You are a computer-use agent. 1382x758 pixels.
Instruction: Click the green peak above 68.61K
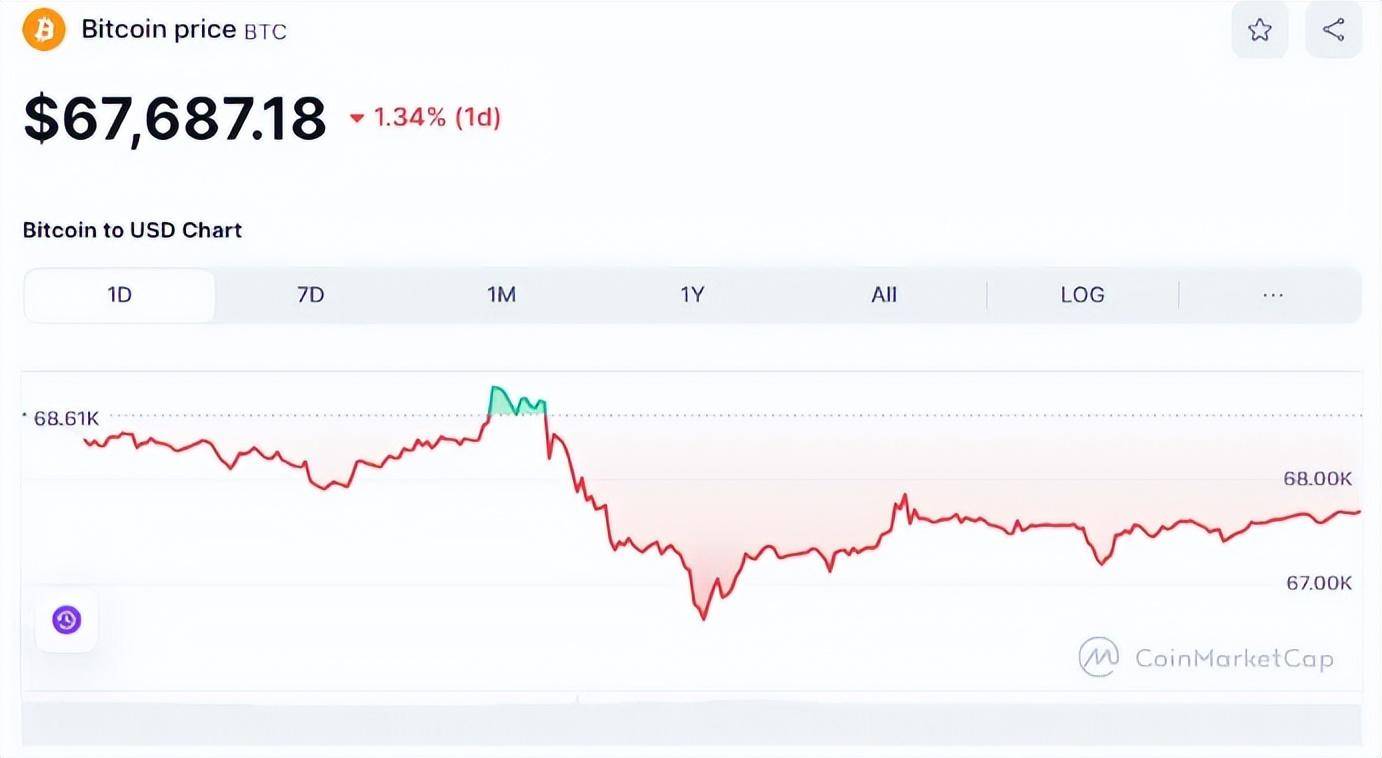click(516, 400)
